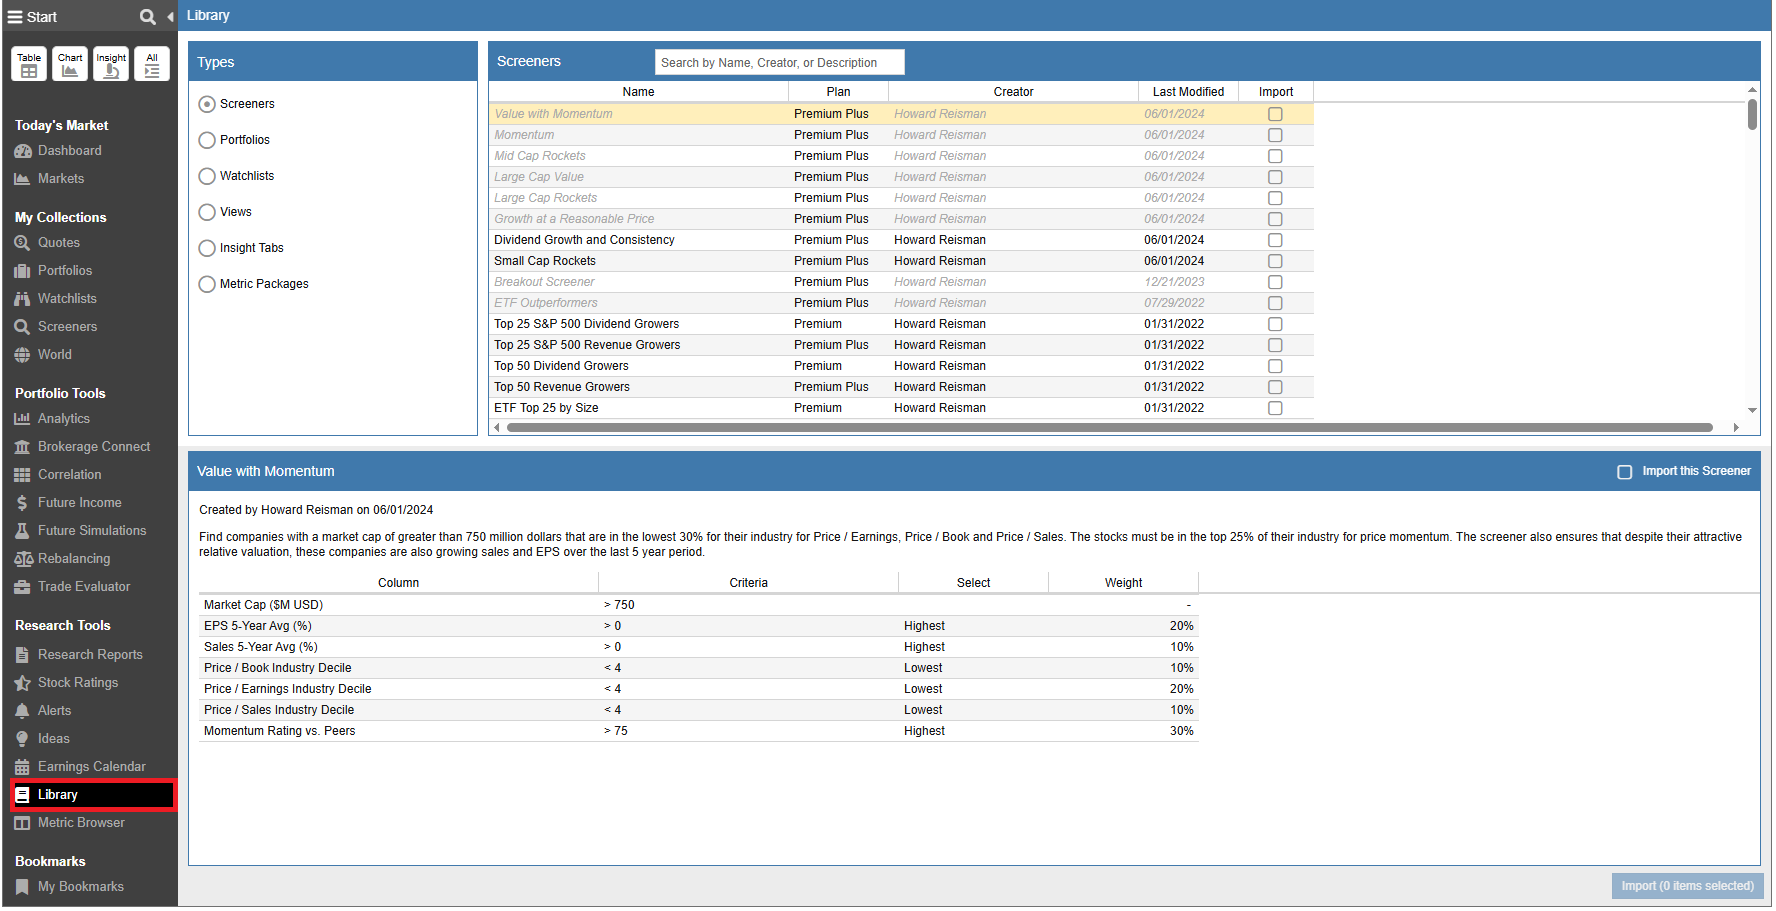Viewport: 1776px width, 911px height.
Task: Open the search magnifier in Start bar
Action: 147,17
